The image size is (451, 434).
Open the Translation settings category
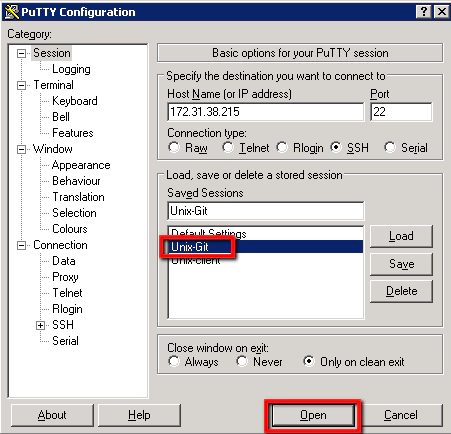(78, 197)
